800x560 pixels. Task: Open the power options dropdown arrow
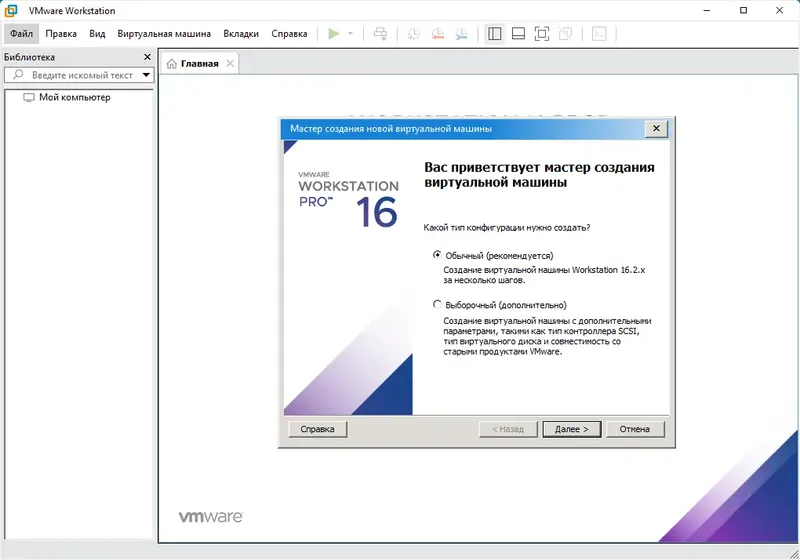pos(351,34)
